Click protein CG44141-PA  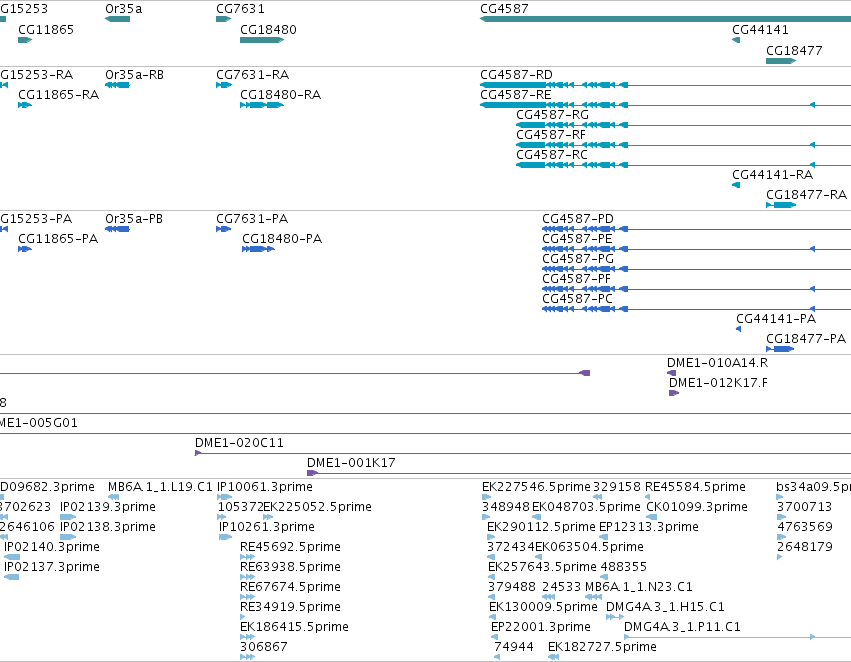pos(739,329)
